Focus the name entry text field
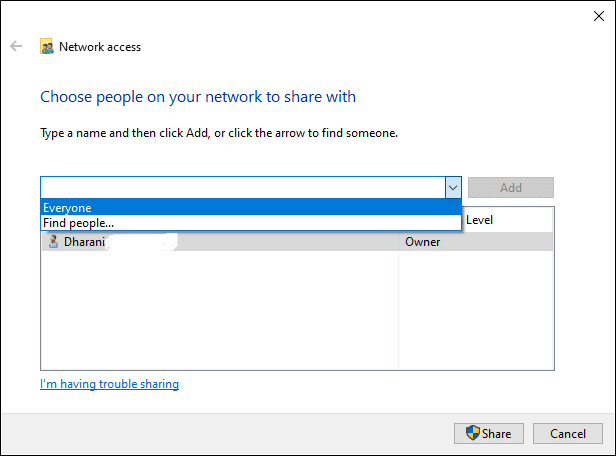Screen dimensions: 616x456 pyautogui.click(x=240, y=187)
